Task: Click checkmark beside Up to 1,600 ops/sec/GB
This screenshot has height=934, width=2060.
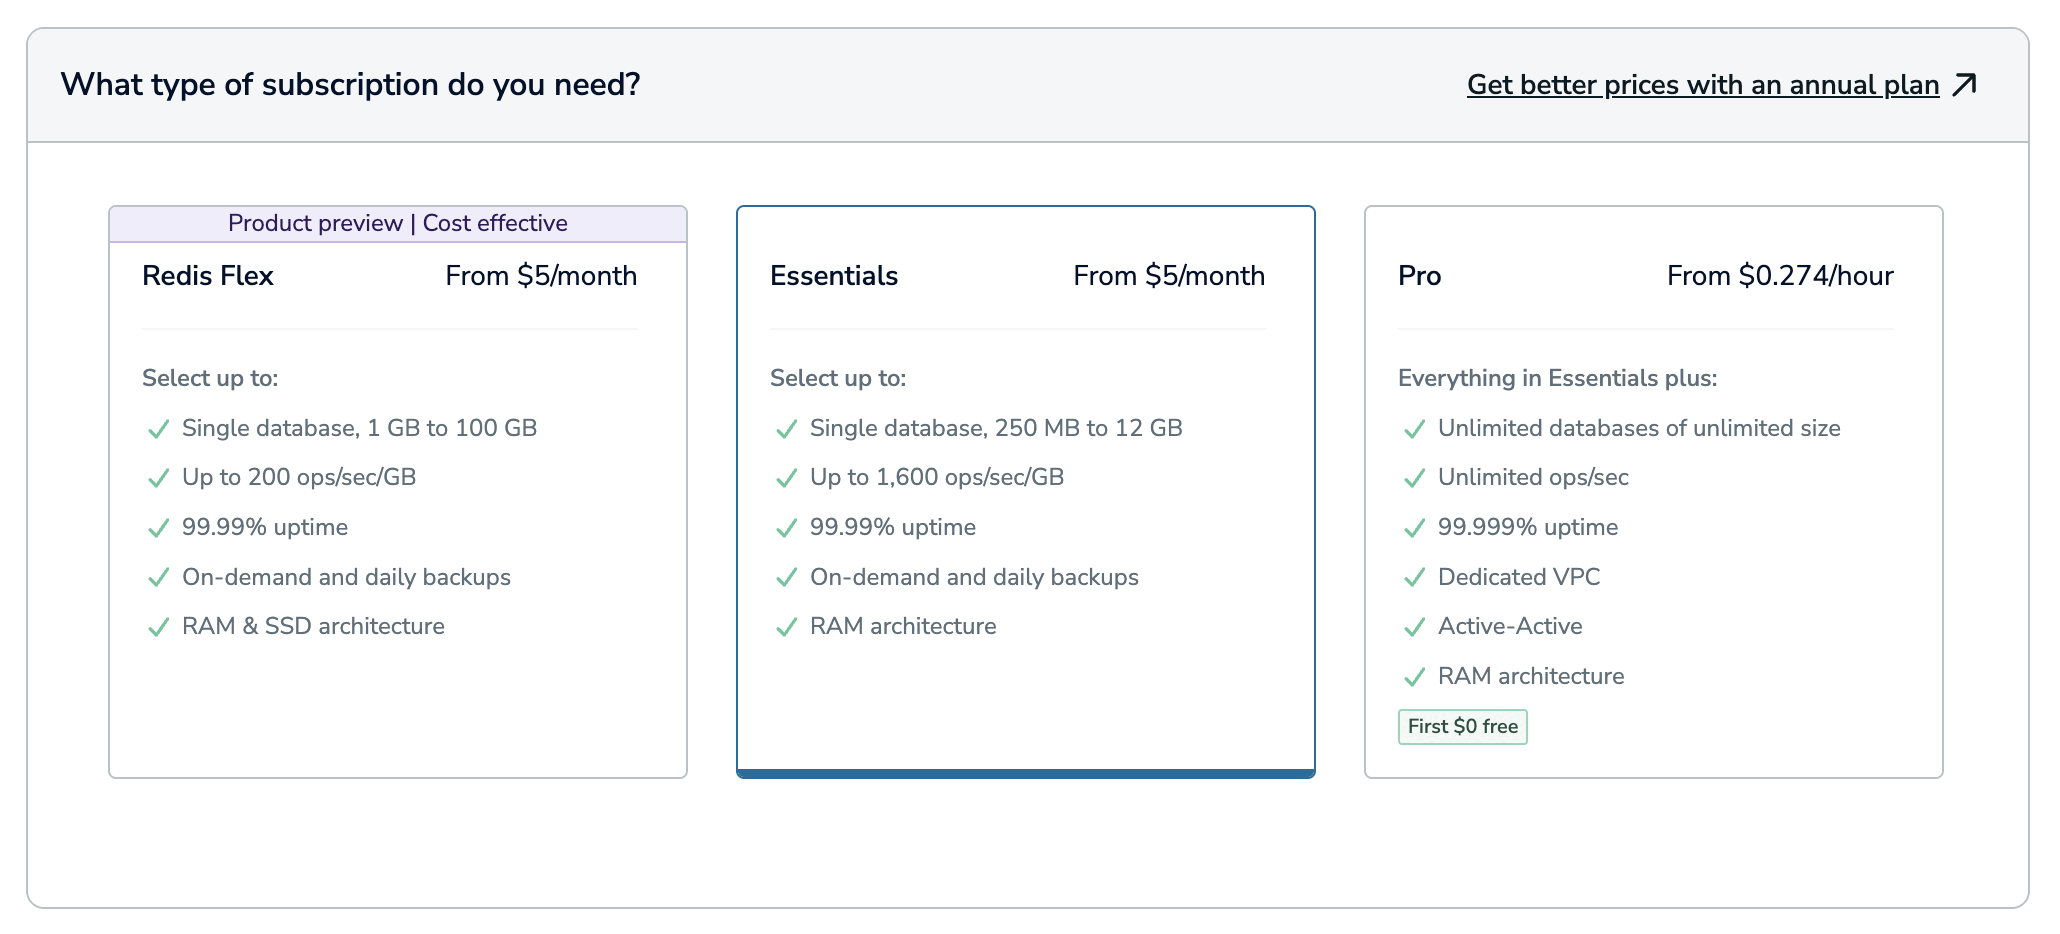Action: (x=786, y=478)
